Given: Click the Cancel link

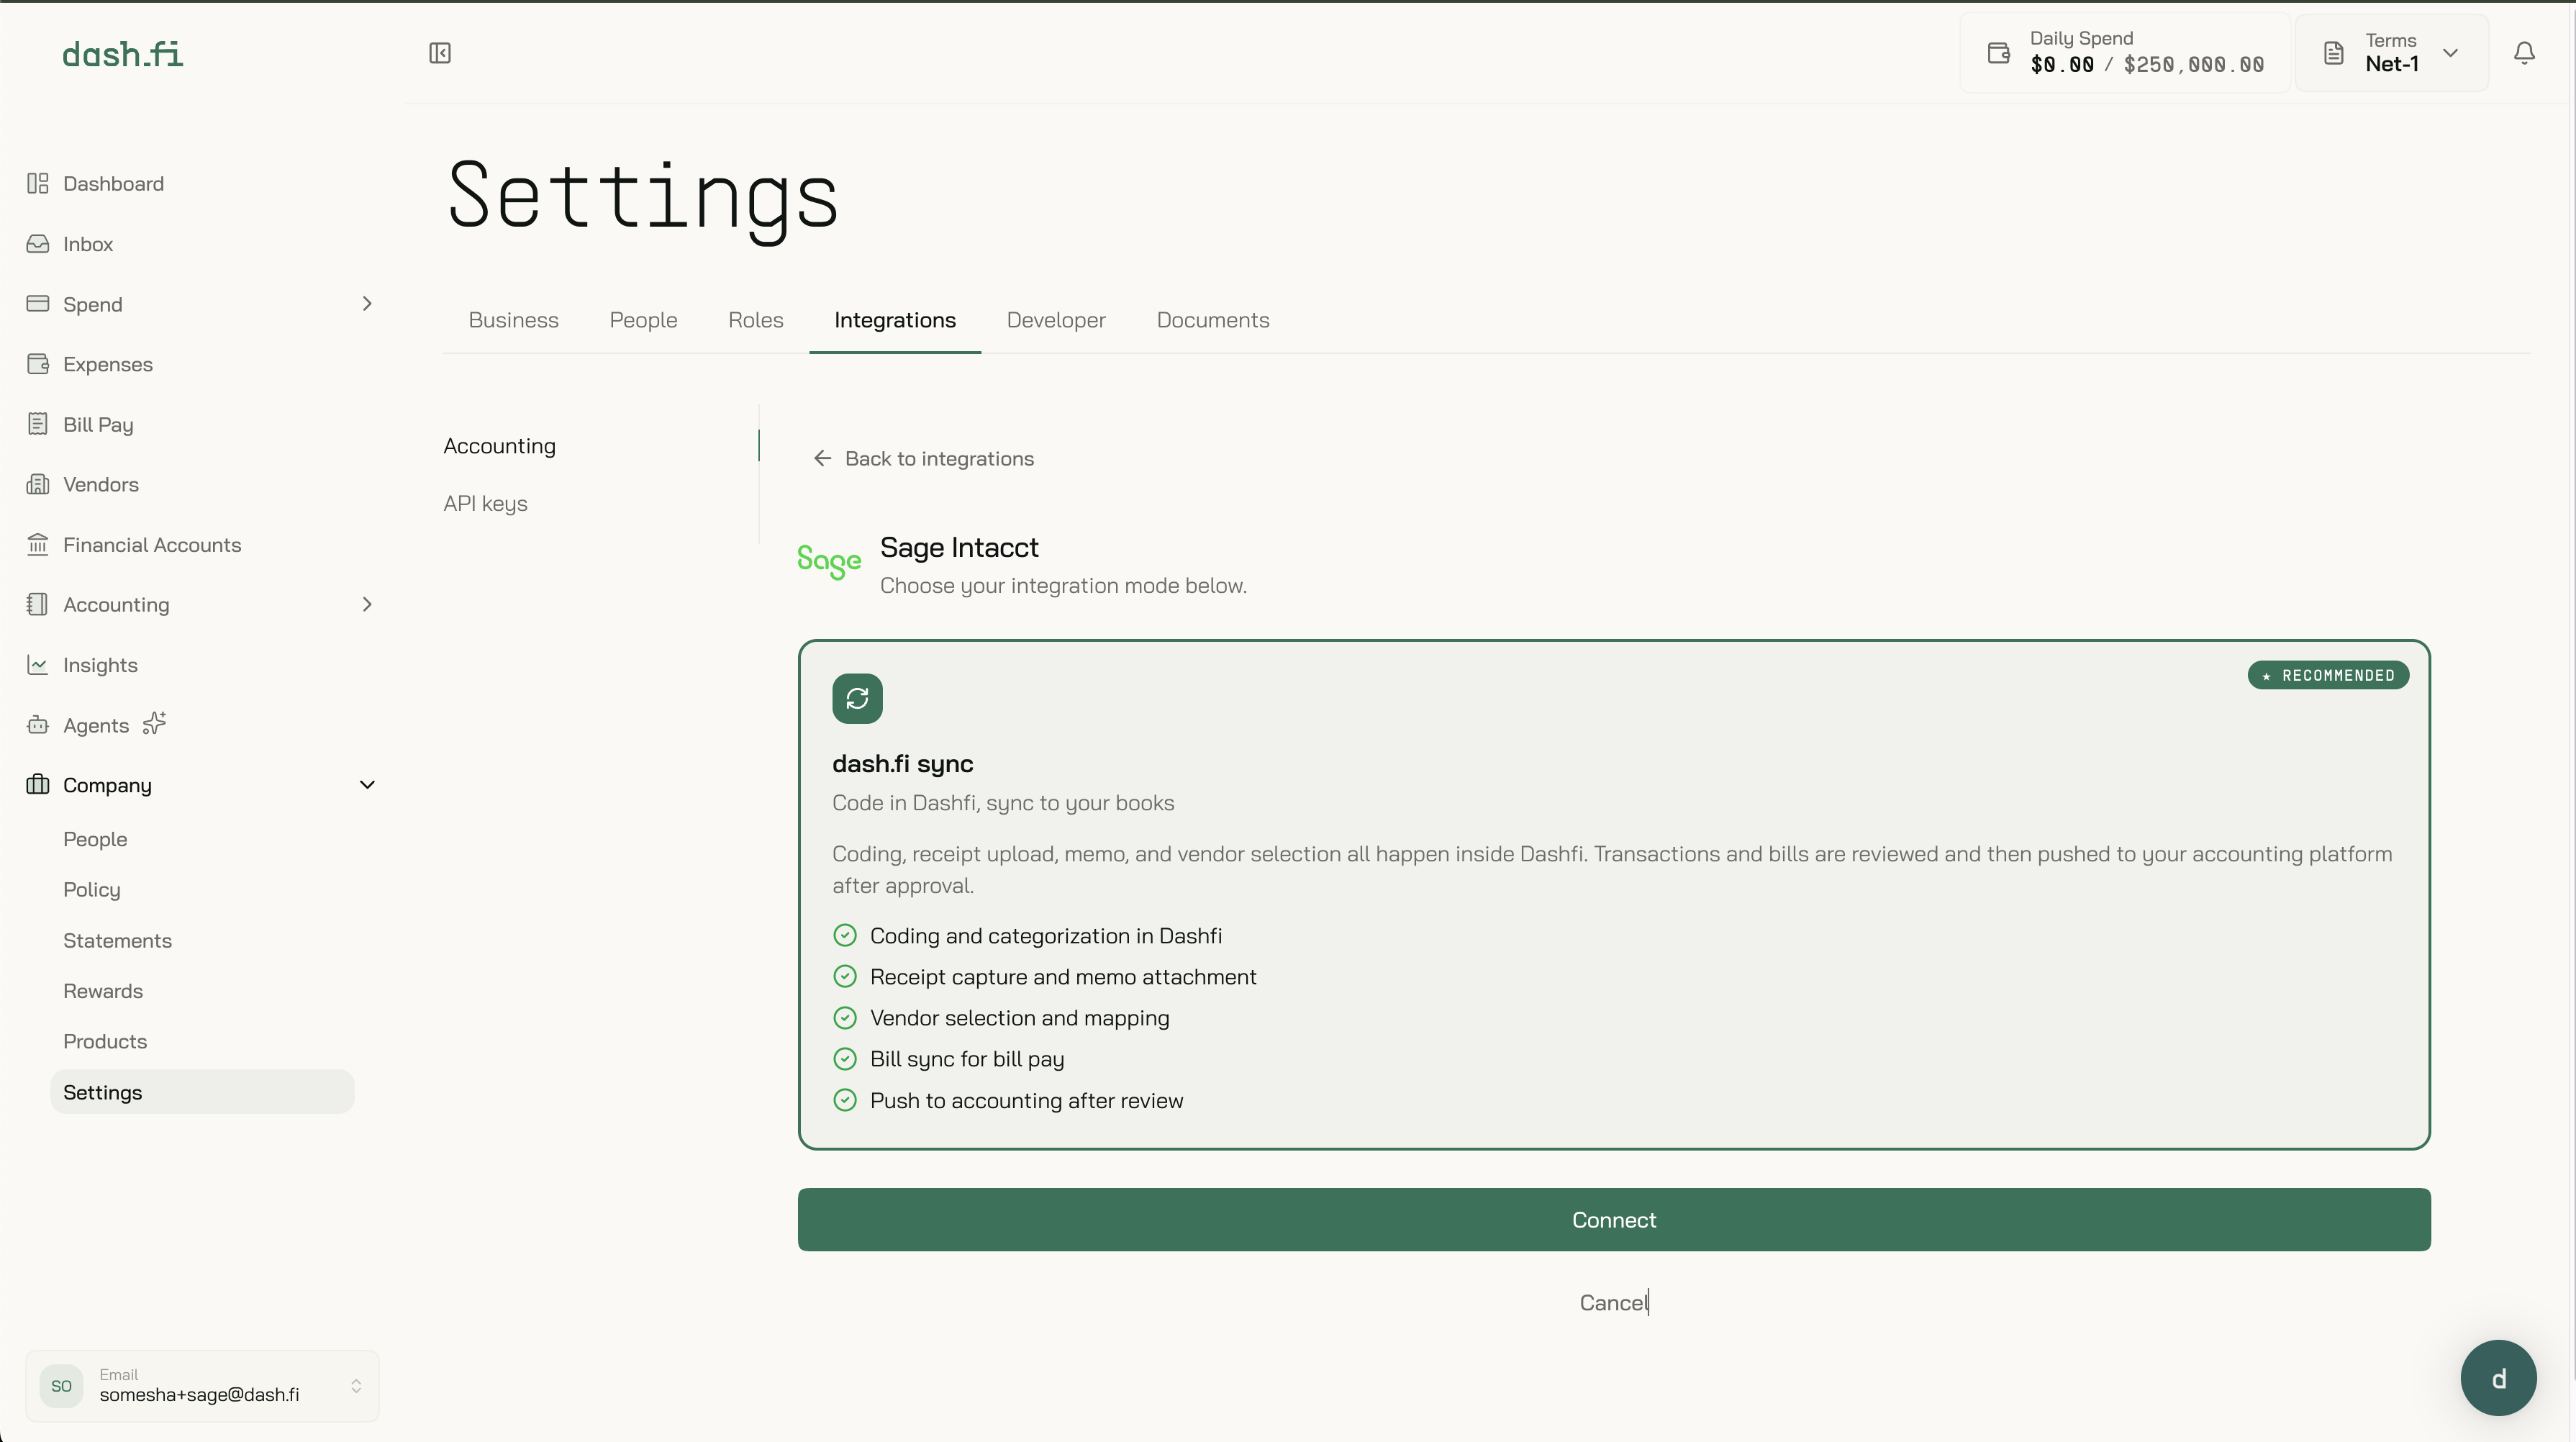Looking at the screenshot, I should [1614, 1303].
